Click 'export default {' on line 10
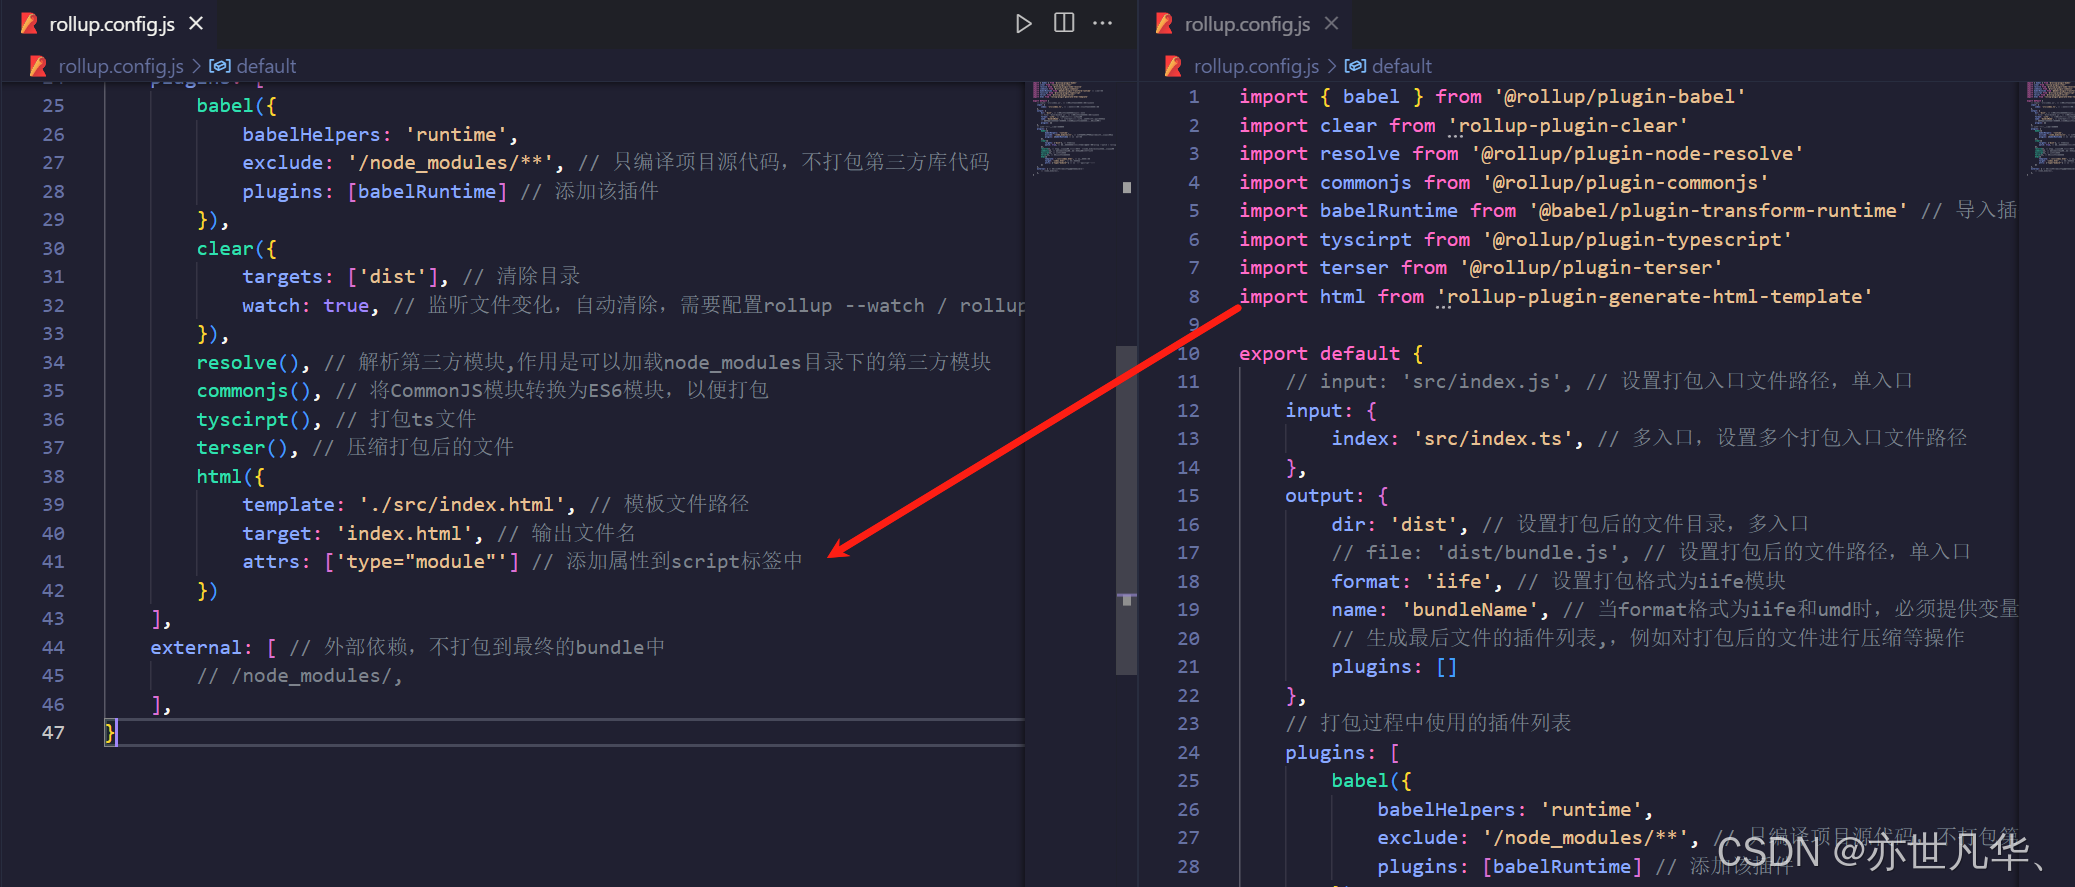Image resolution: width=2075 pixels, height=887 pixels. tap(1331, 354)
